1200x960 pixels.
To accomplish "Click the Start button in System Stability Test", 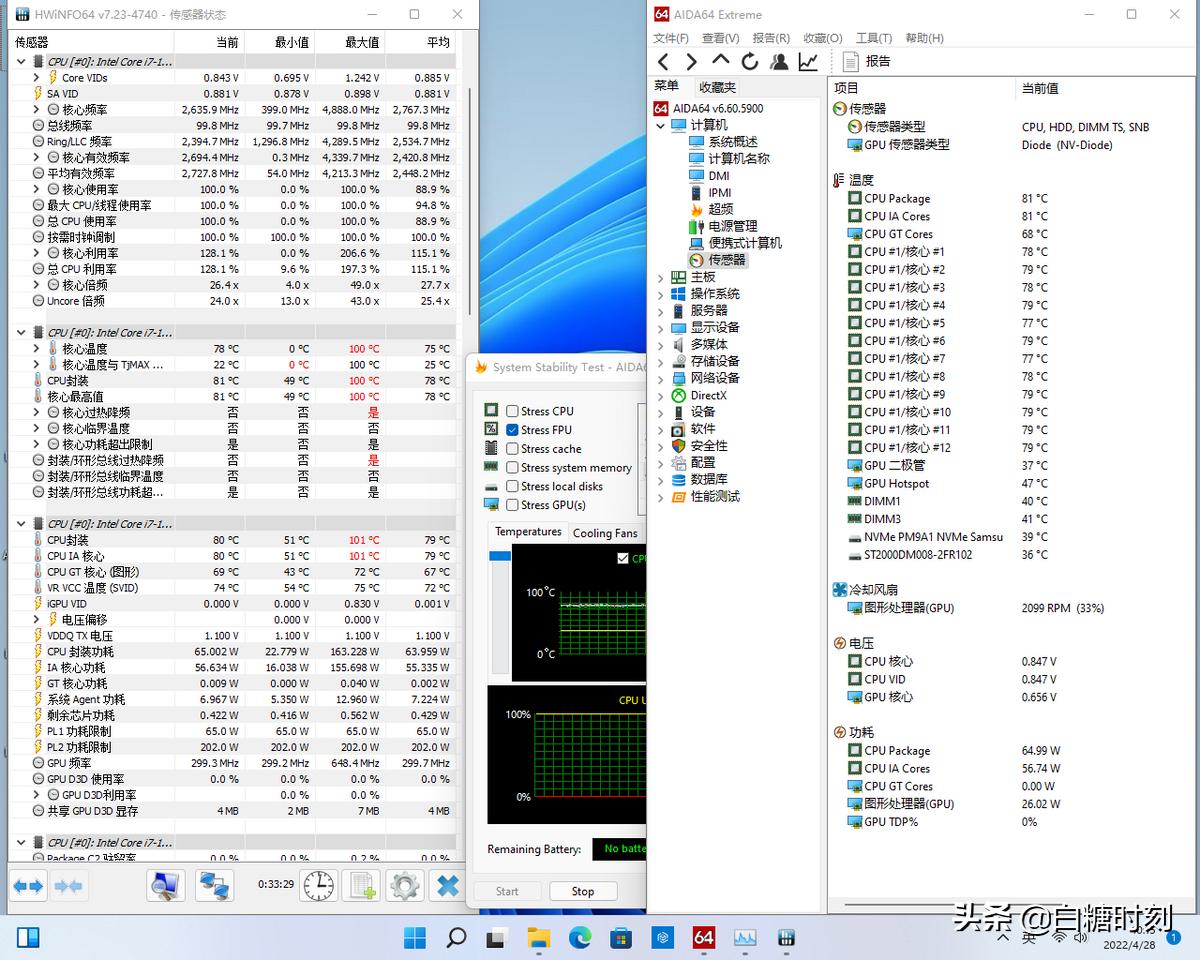I will [x=507, y=891].
